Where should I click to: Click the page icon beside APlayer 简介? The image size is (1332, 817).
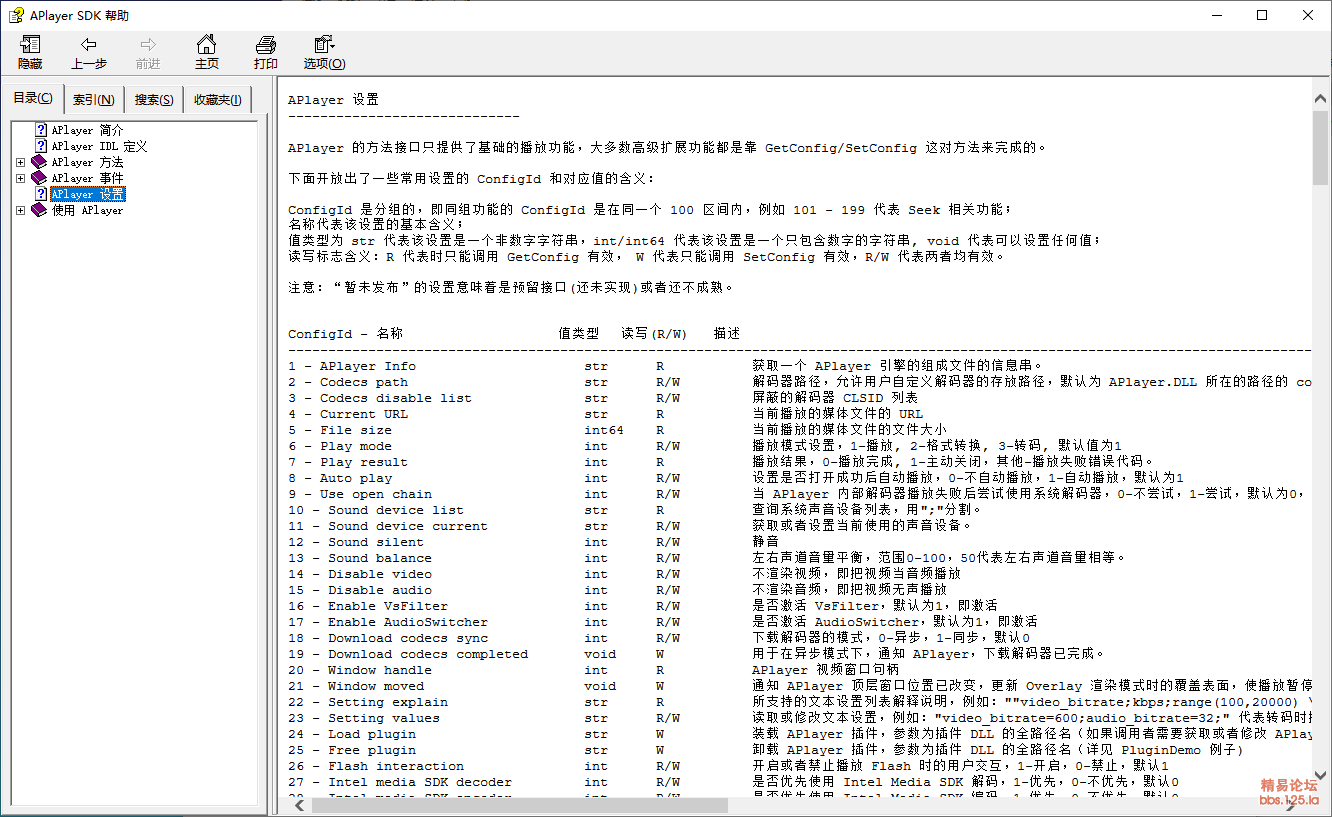[41, 130]
